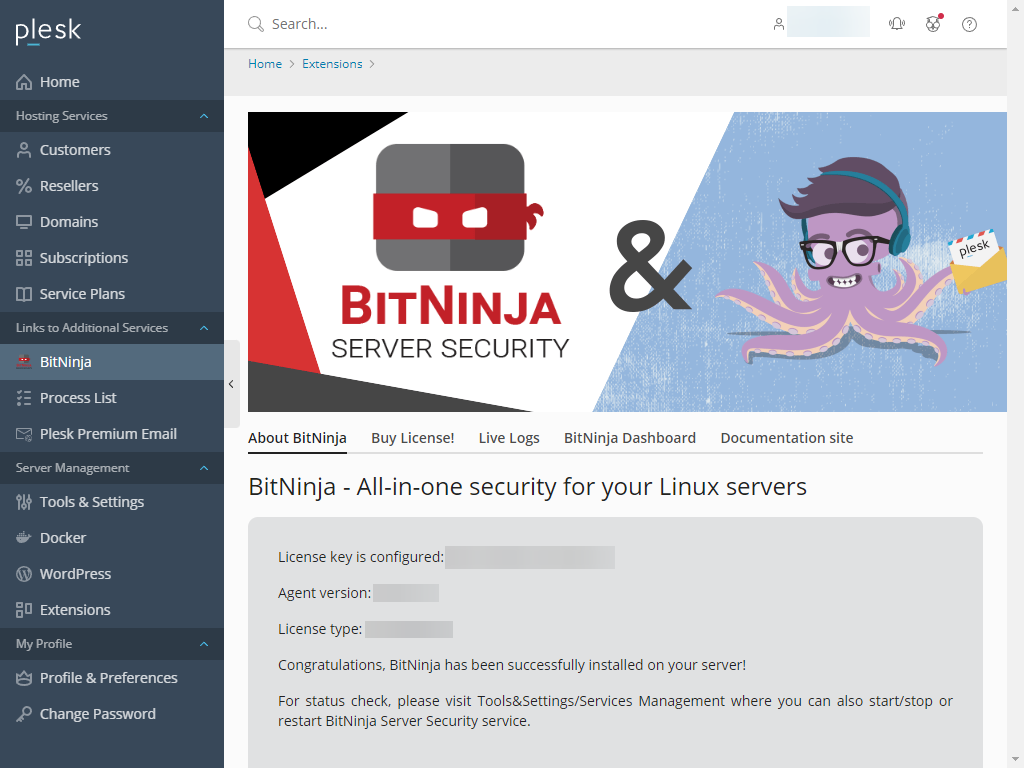1024x768 pixels.
Task: Open help via the question mark icon
Action: tap(969, 23)
